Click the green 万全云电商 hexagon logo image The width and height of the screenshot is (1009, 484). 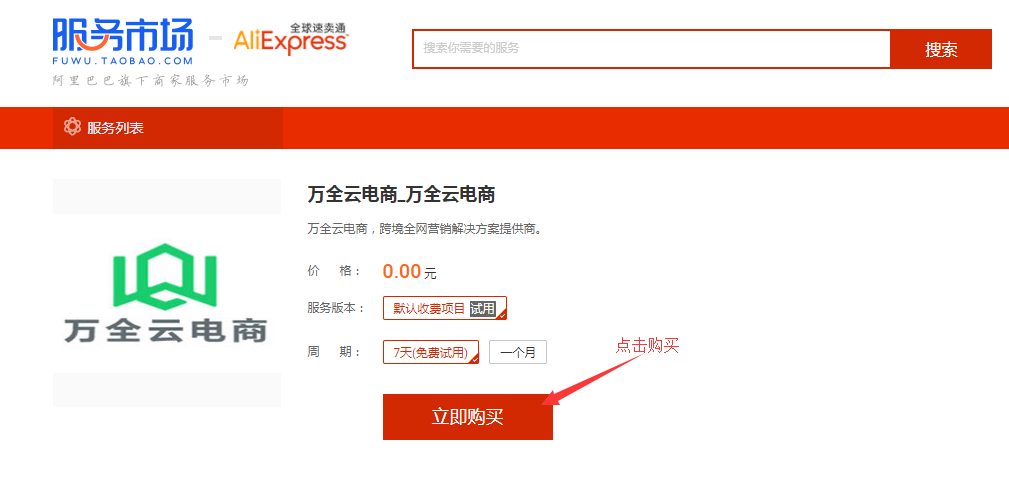tap(165, 277)
